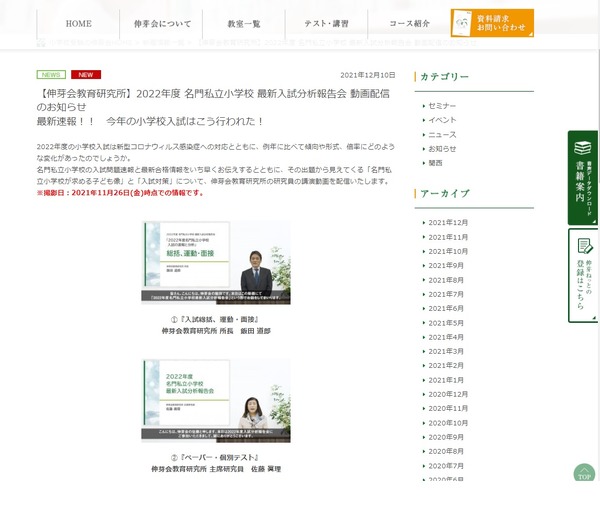The image size is (600, 517).
Task: Play the 総括、運動・面接 video thumbnail
Action: pyautogui.click(x=216, y=263)
